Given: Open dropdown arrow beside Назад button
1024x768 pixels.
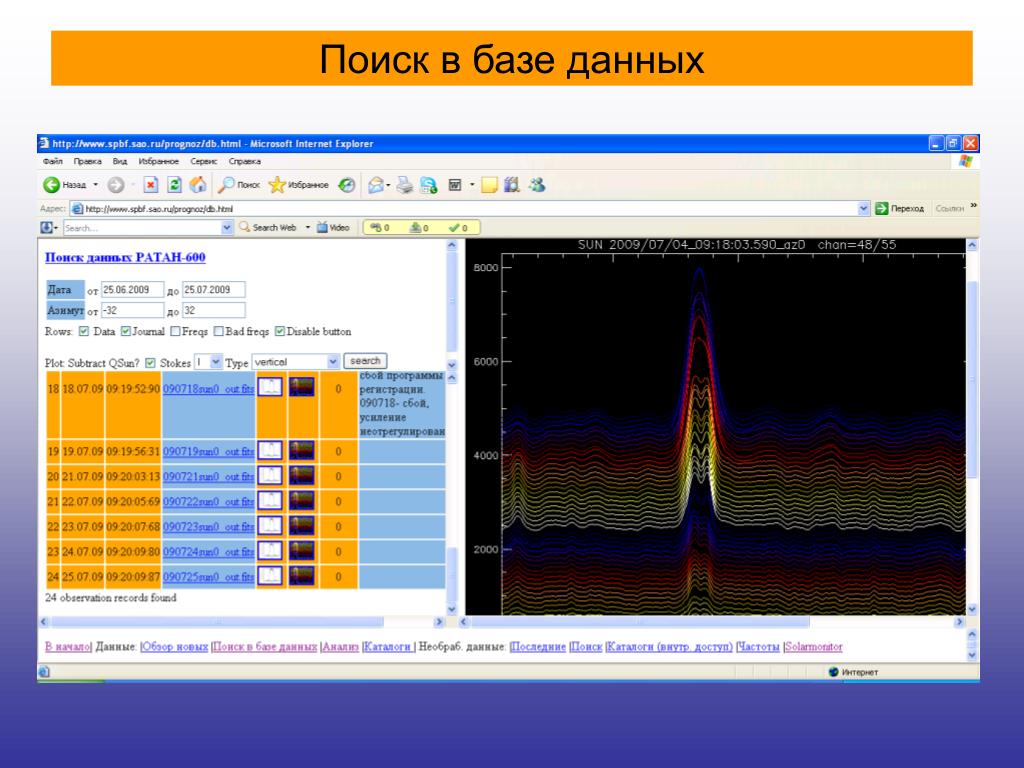Looking at the screenshot, I should tap(95, 185).
